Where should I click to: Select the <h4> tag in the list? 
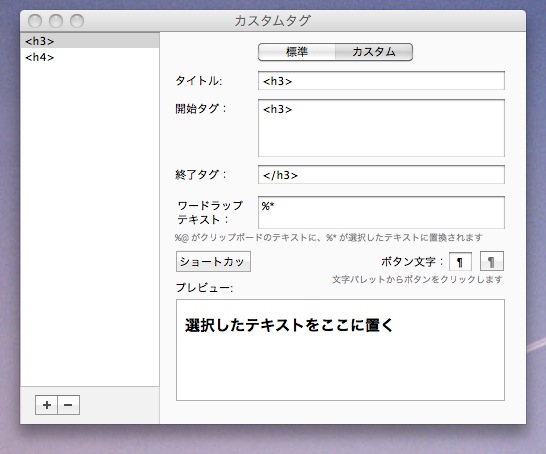pyautogui.click(x=90, y=57)
